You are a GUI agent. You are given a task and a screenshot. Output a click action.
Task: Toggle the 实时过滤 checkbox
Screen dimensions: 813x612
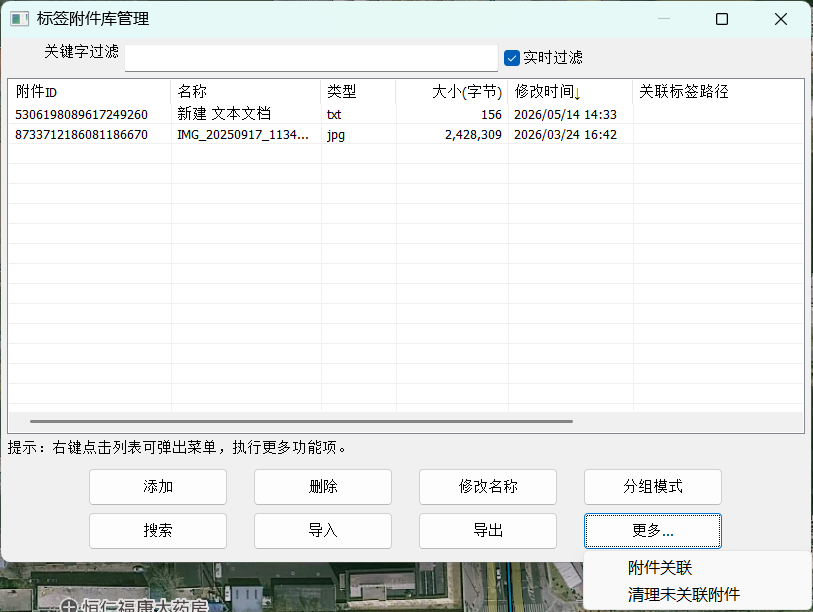click(512, 58)
